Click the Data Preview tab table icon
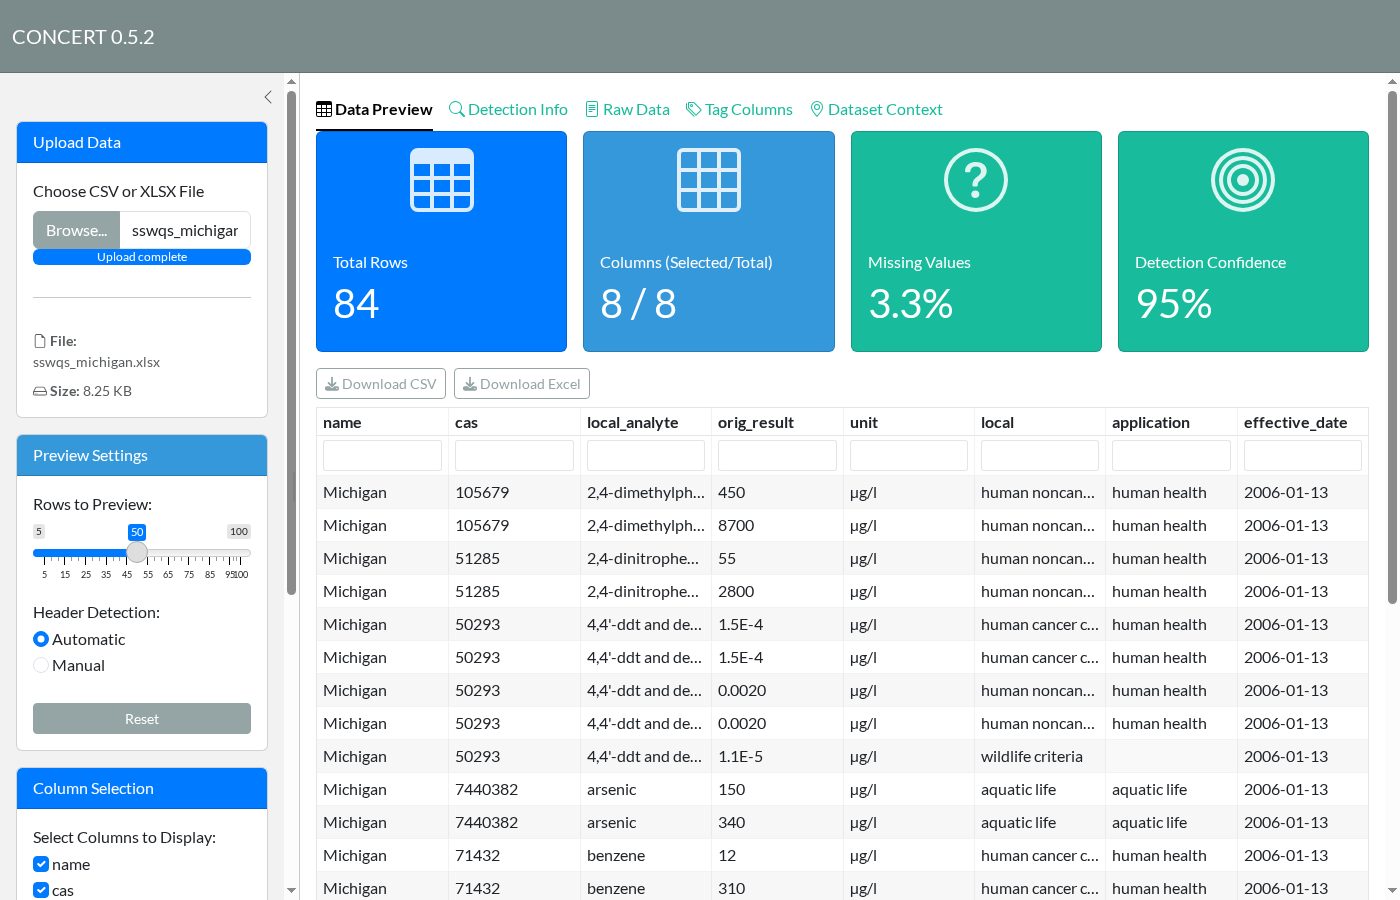This screenshot has width=1400, height=900. 324,110
